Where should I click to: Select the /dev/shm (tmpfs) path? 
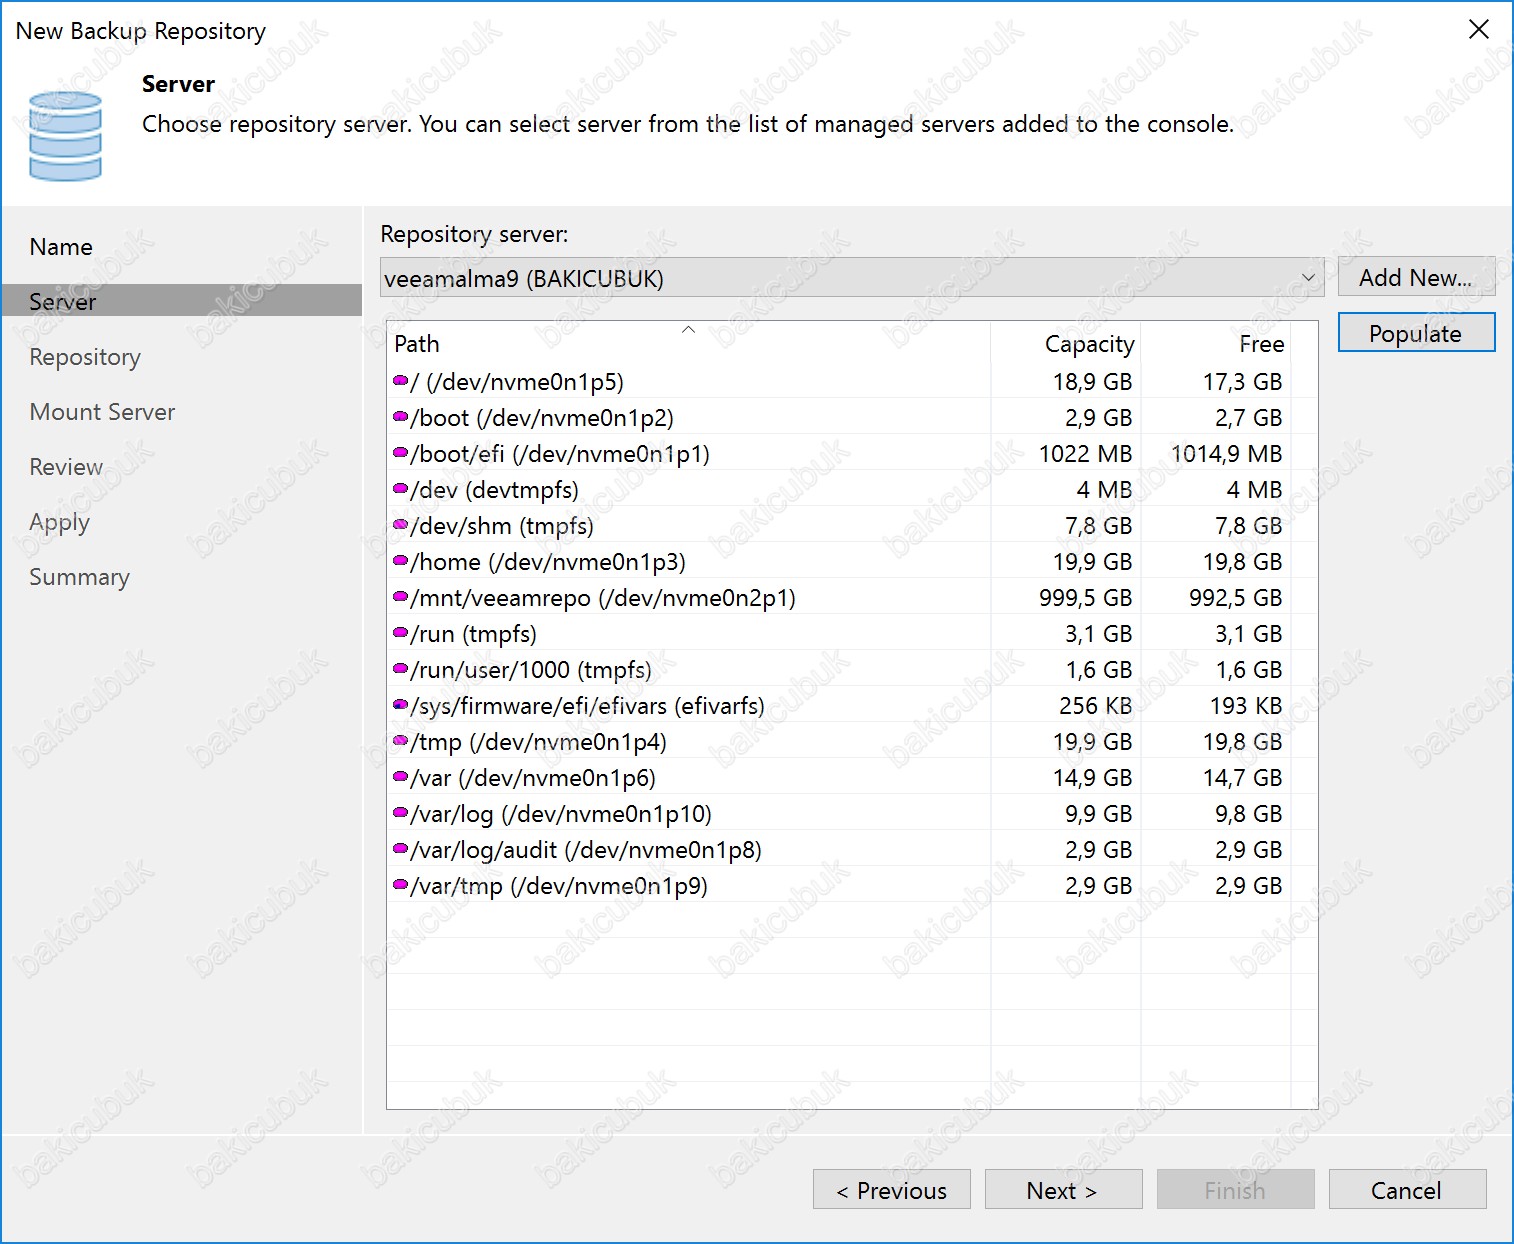pyautogui.click(x=502, y=526)
